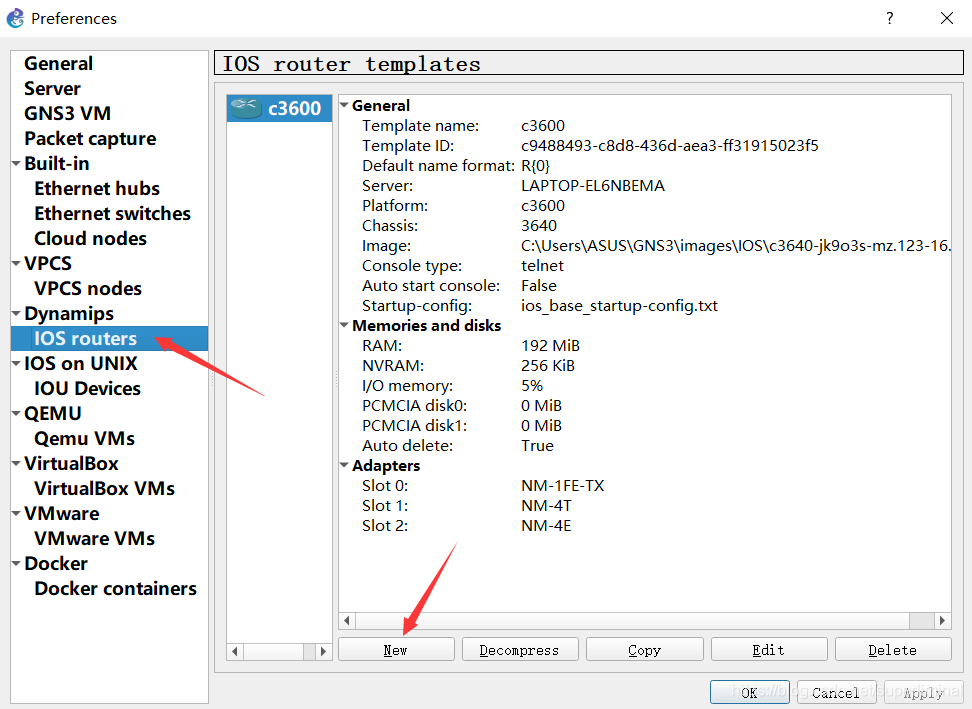The image size is (972, 709).
Task: Click the Slot 2 value NM-4E
Action: (x=546, y=526)
